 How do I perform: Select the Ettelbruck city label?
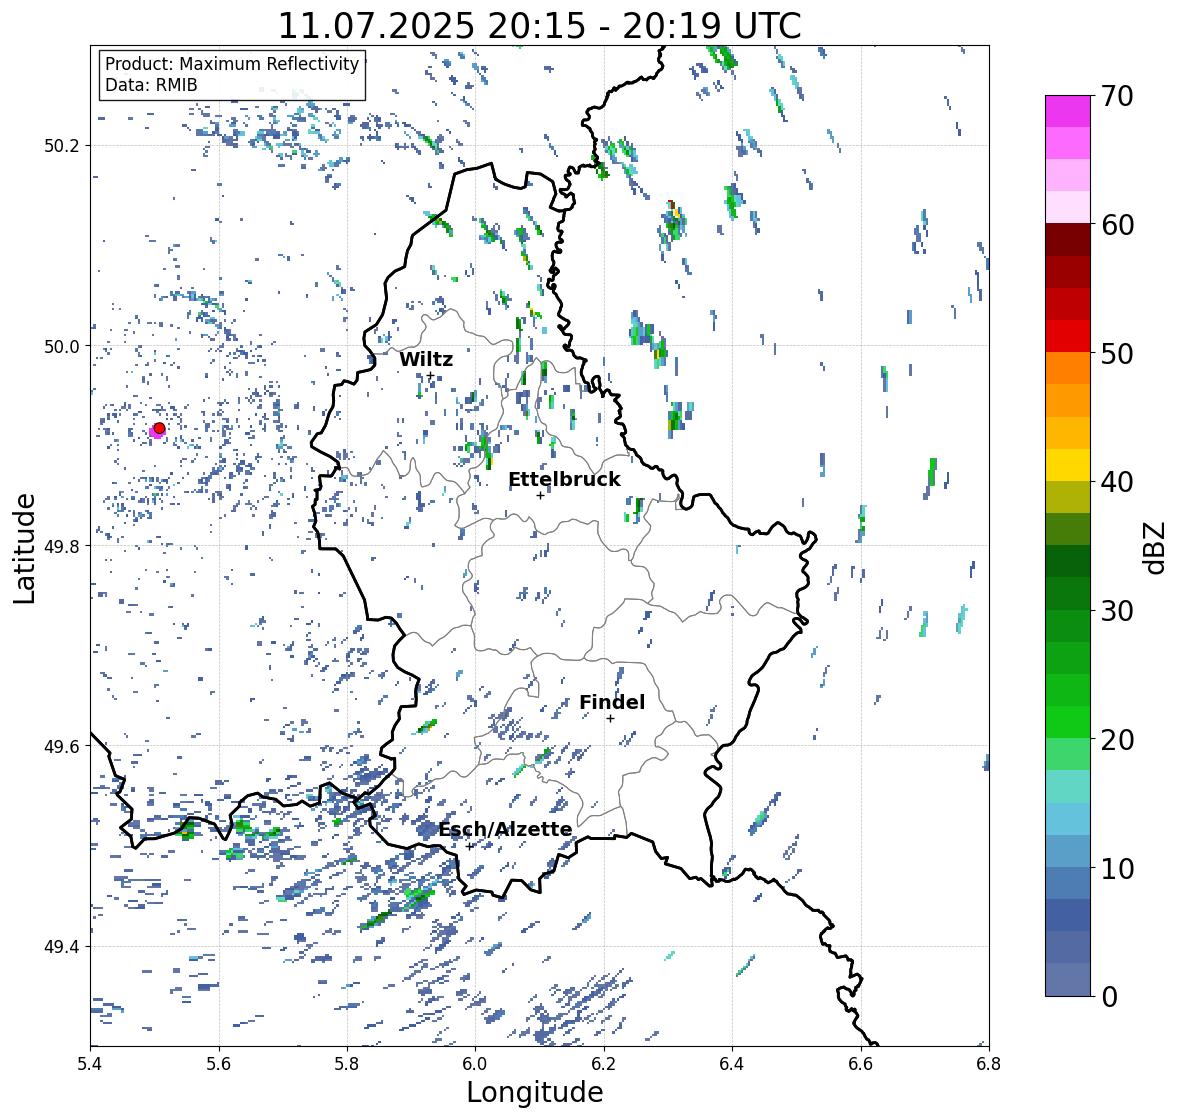click(x=565, y=479)
